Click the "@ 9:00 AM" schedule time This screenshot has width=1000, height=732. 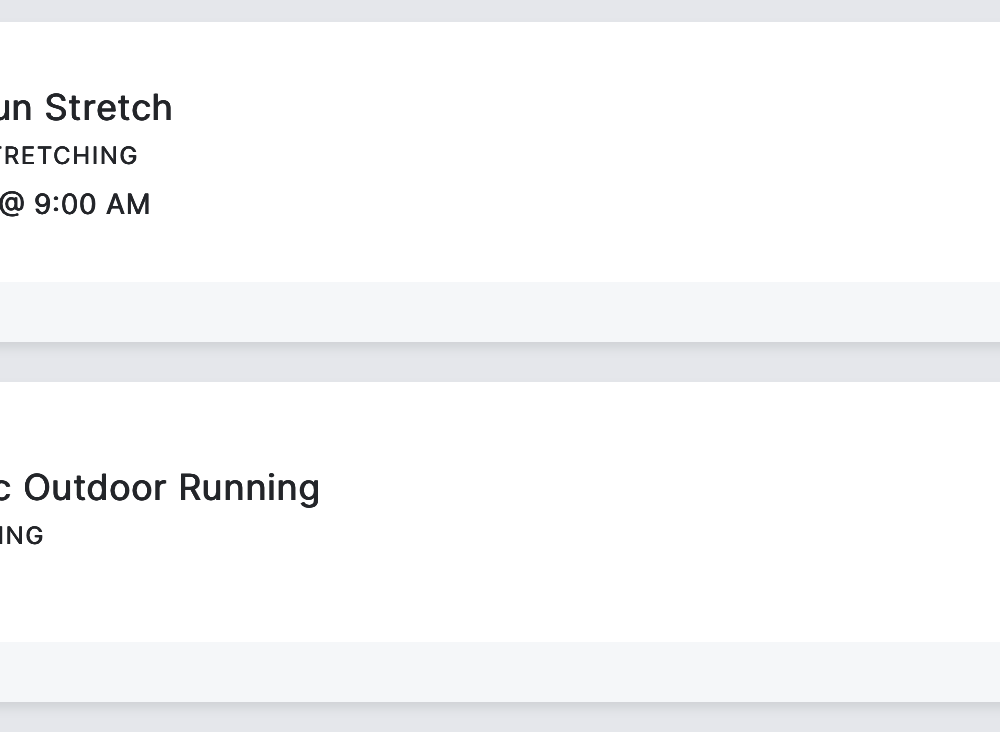[74, 204]
